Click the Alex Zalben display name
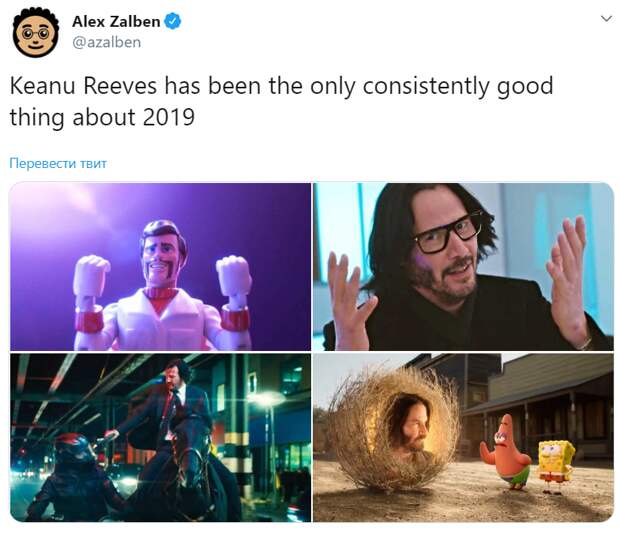 pyautogui.click(x=116, y=21)
